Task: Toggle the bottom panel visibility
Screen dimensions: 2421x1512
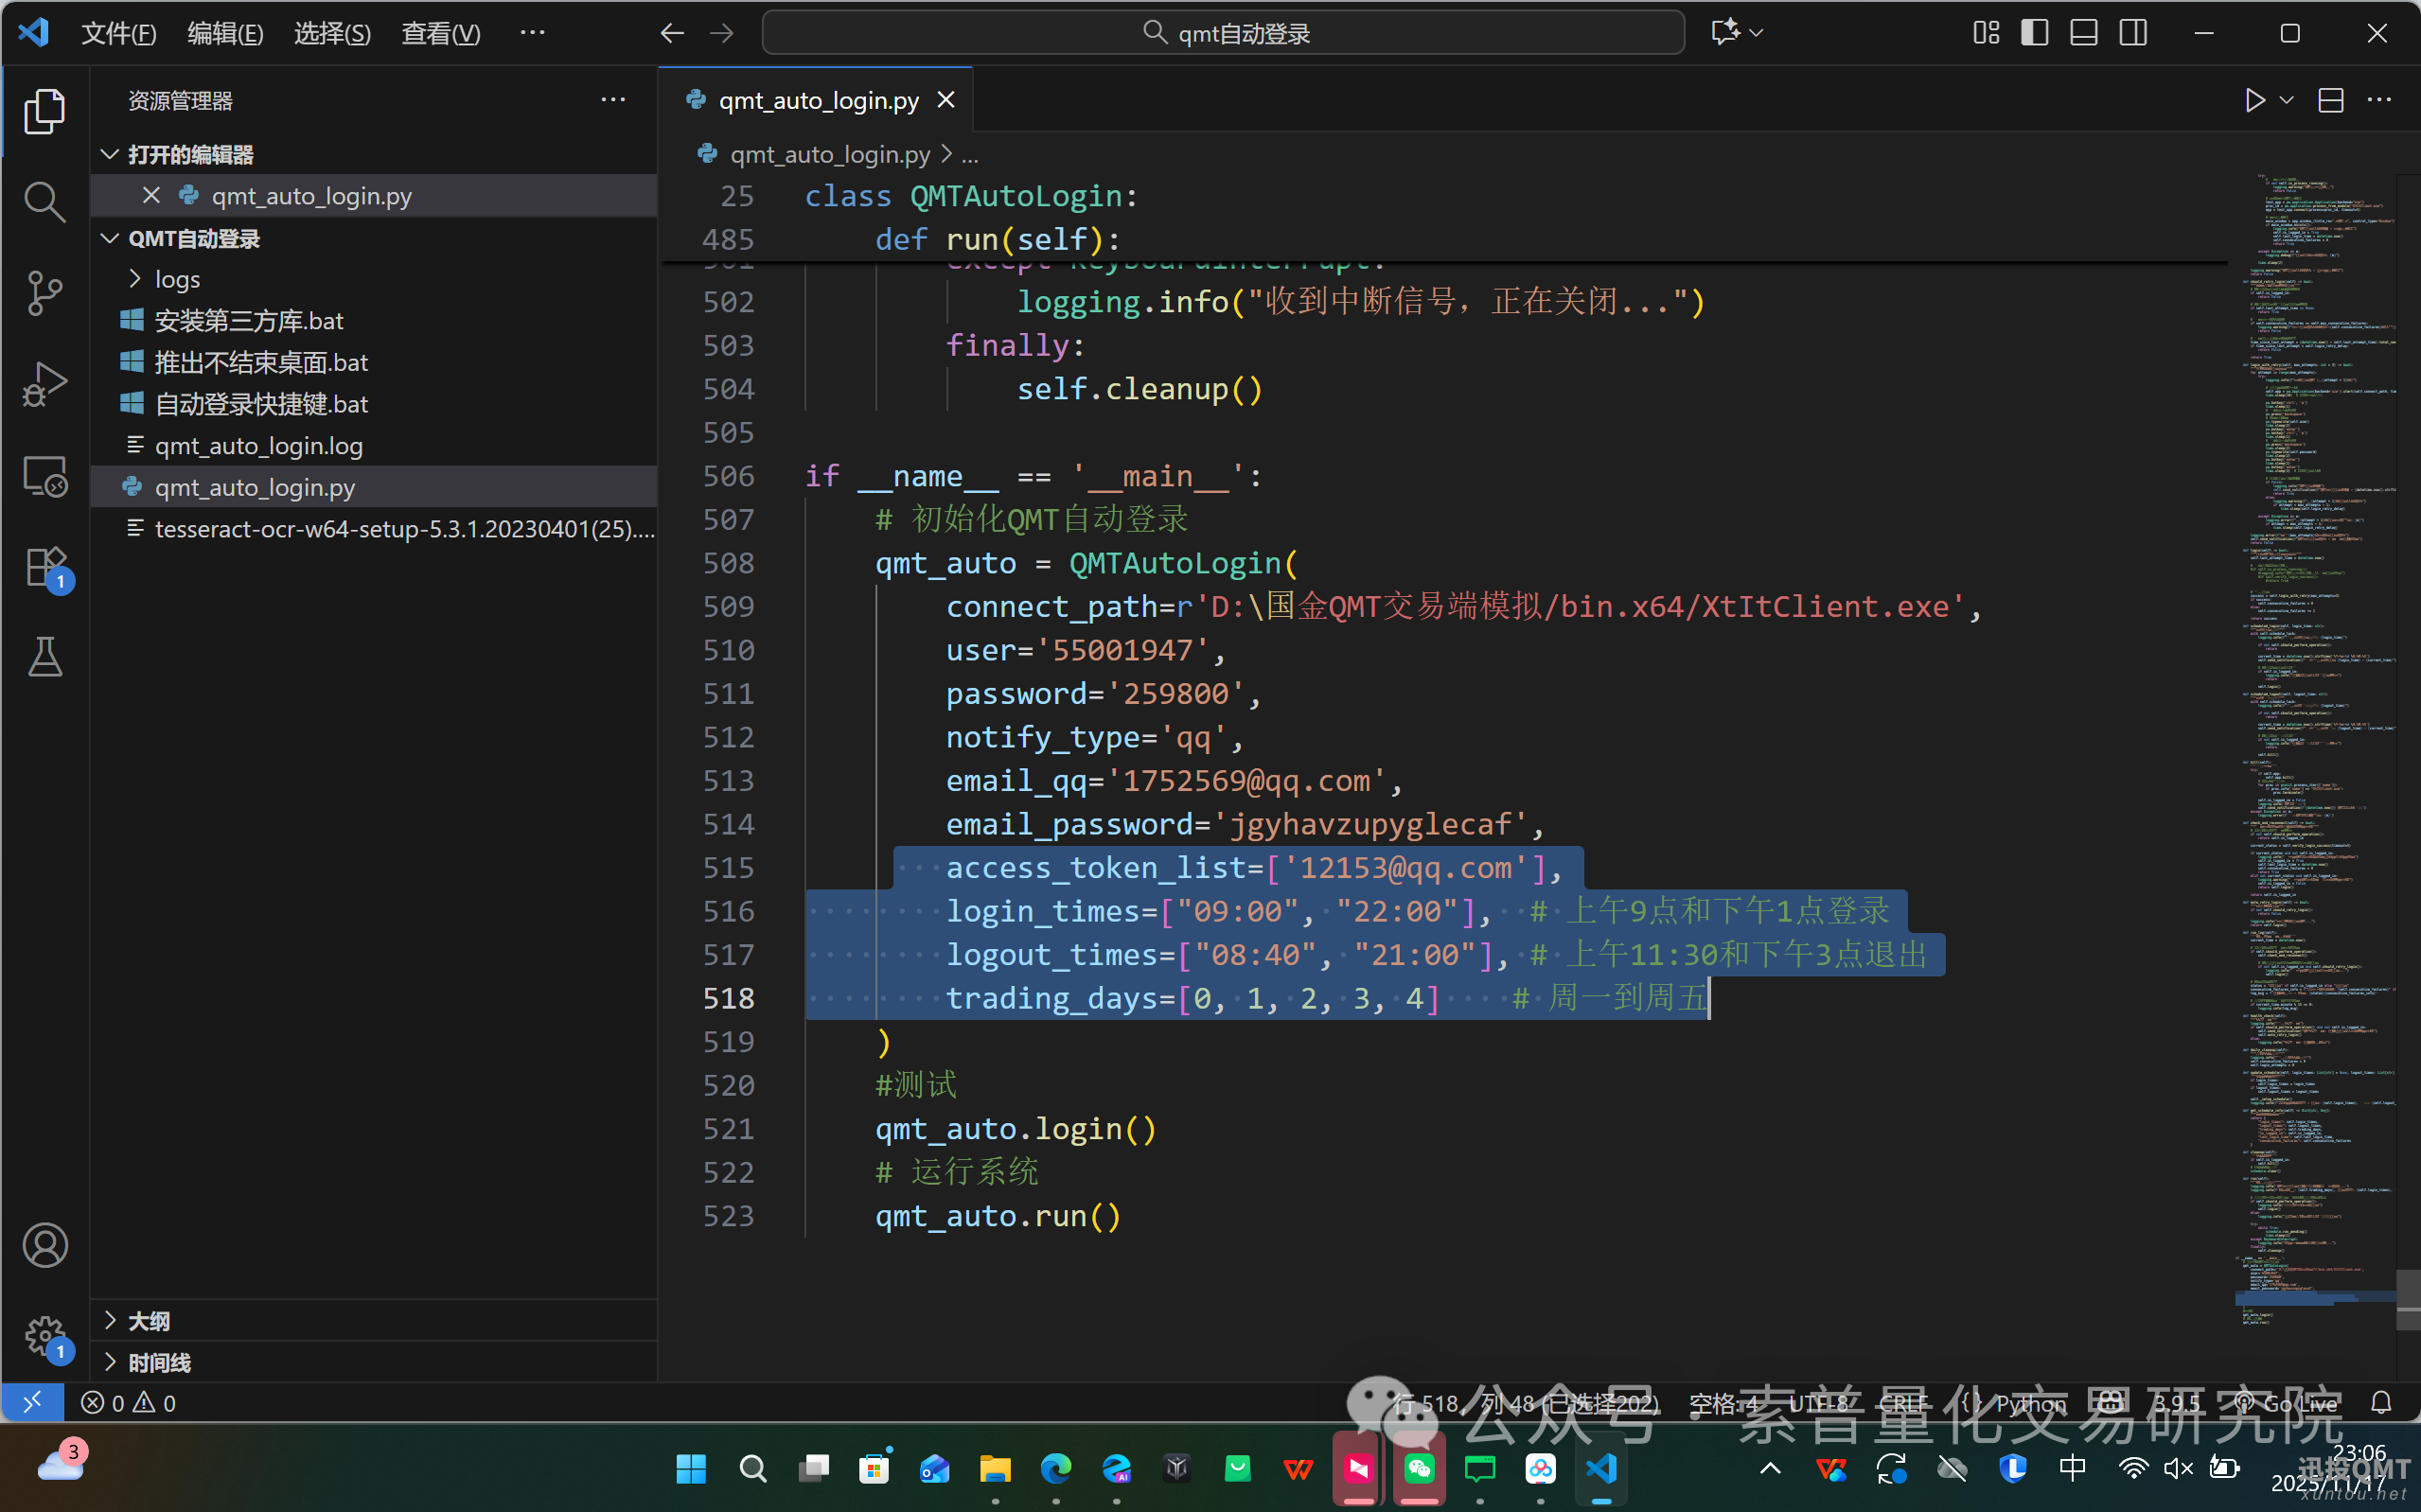Action: [x=2083, y=33]
